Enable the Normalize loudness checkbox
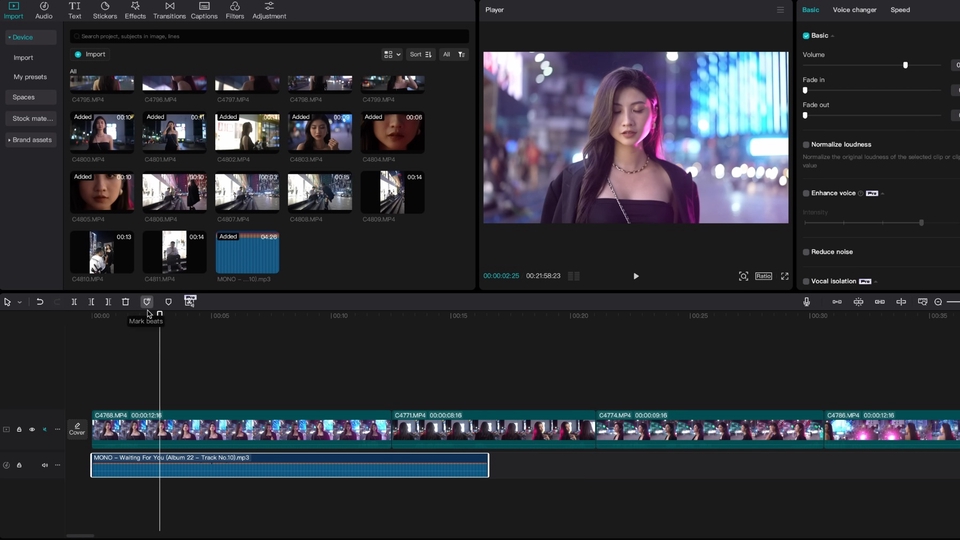Viewport: 960px width, 540px height. click(x=806, y=145)
